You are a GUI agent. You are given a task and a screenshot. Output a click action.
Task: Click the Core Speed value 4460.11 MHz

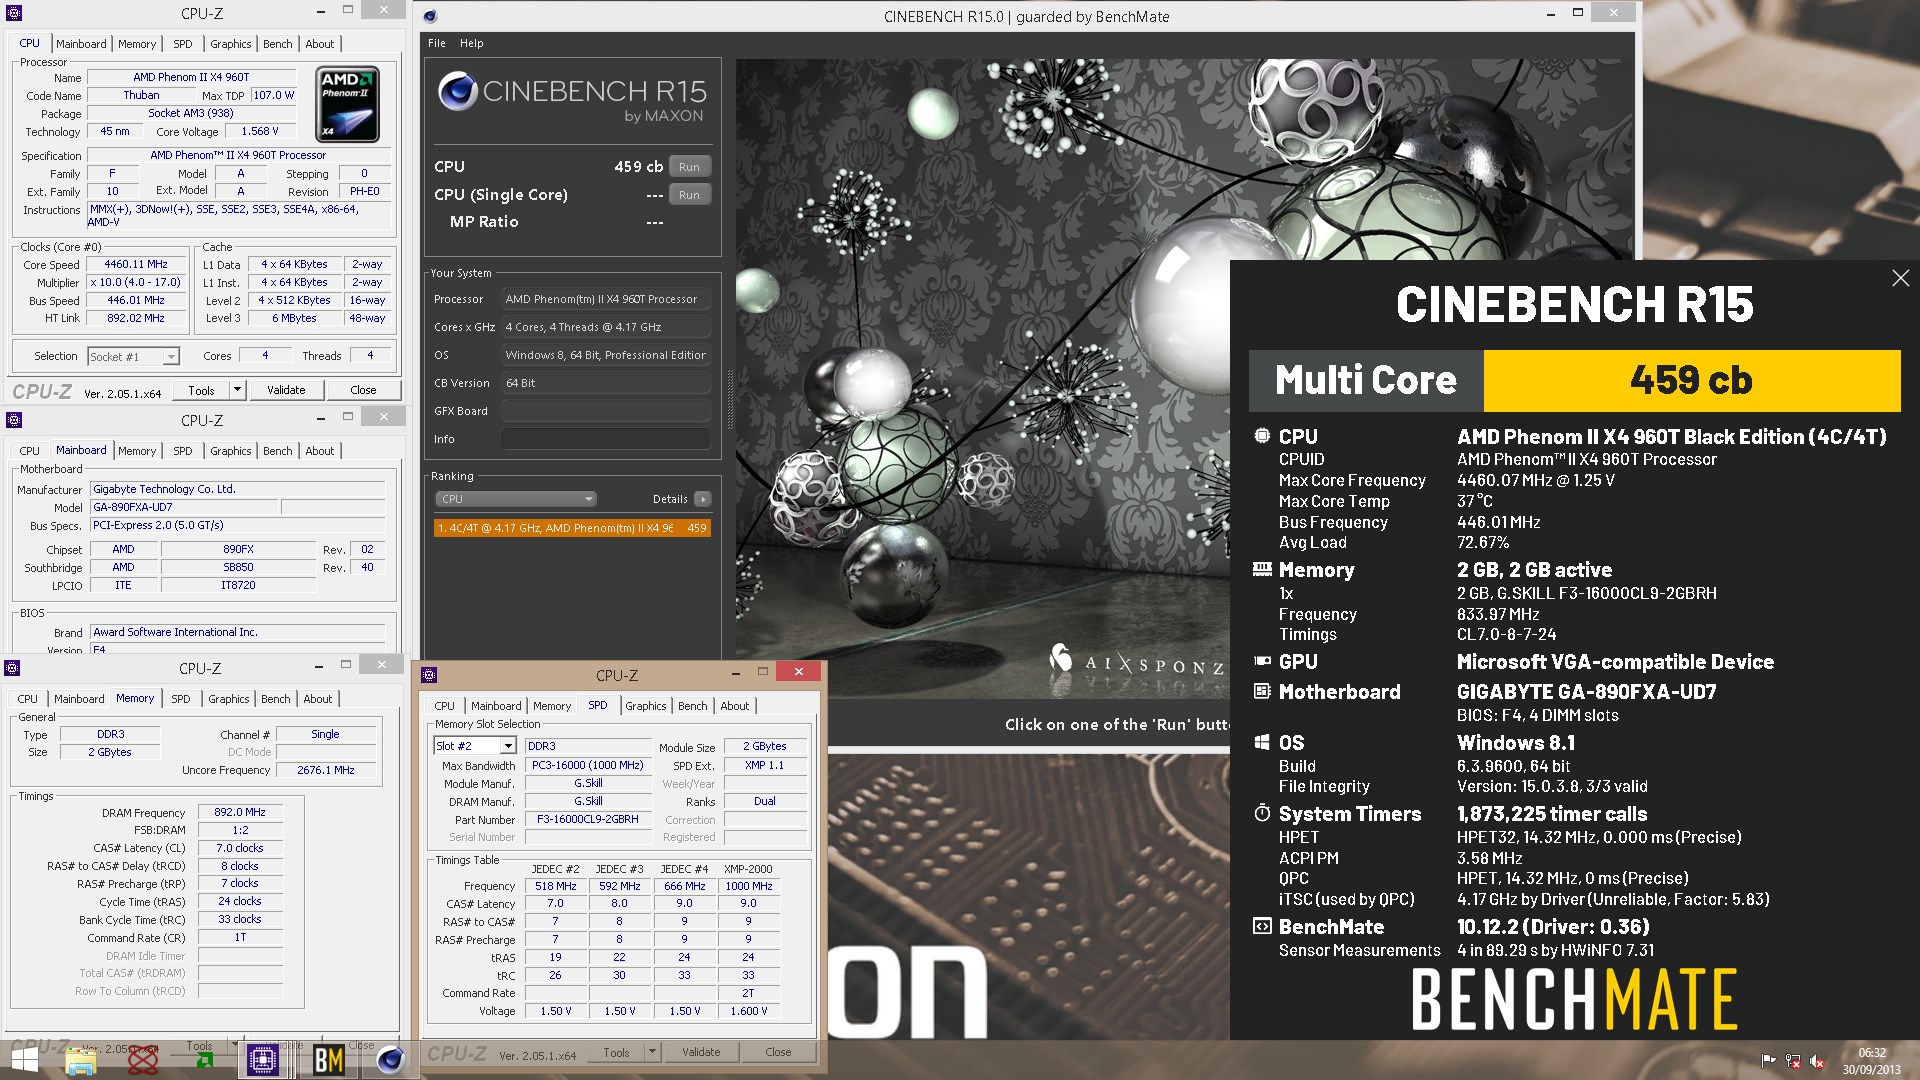tap(136, 264)
